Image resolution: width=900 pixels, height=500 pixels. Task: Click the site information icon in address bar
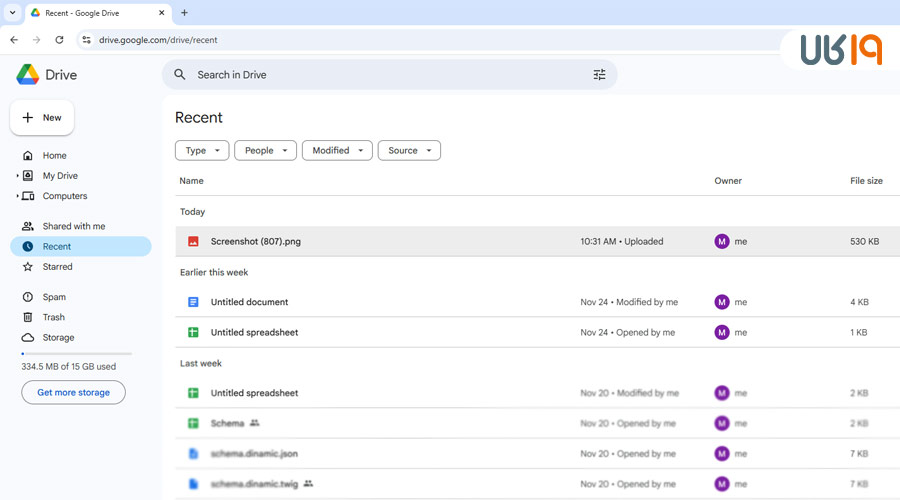pos(86,40)
